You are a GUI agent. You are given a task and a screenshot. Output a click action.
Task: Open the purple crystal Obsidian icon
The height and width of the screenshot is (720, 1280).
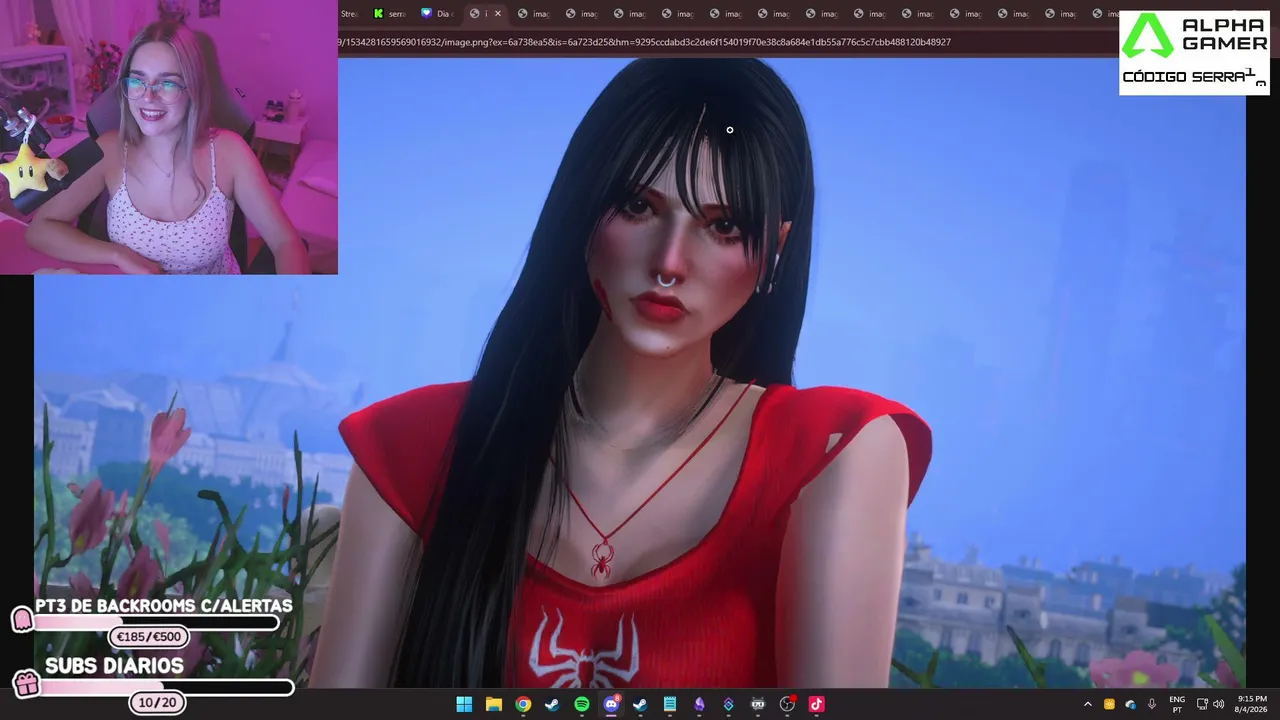click(699, 704)
